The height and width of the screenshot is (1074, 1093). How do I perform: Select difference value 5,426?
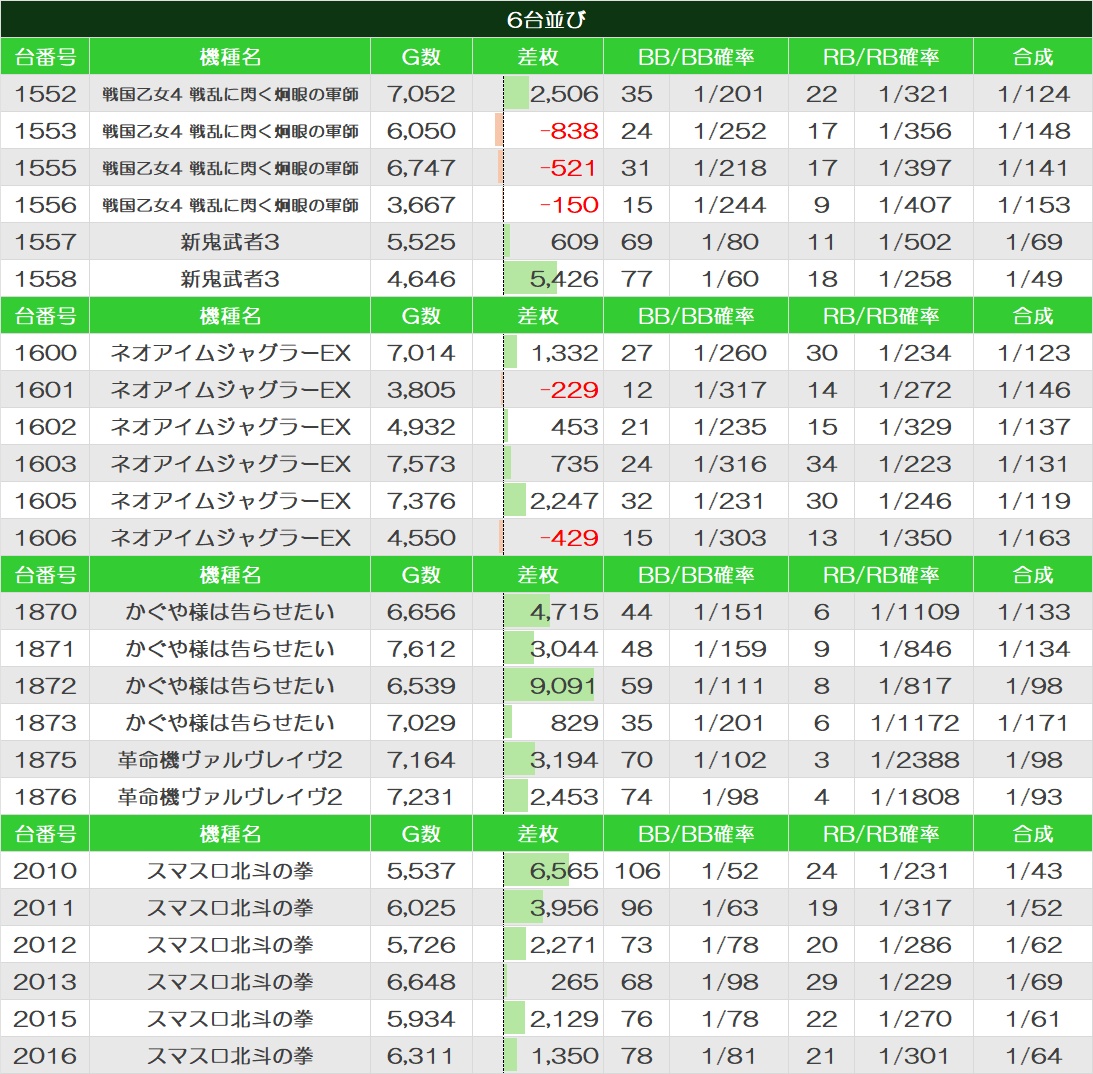[563, 279]
